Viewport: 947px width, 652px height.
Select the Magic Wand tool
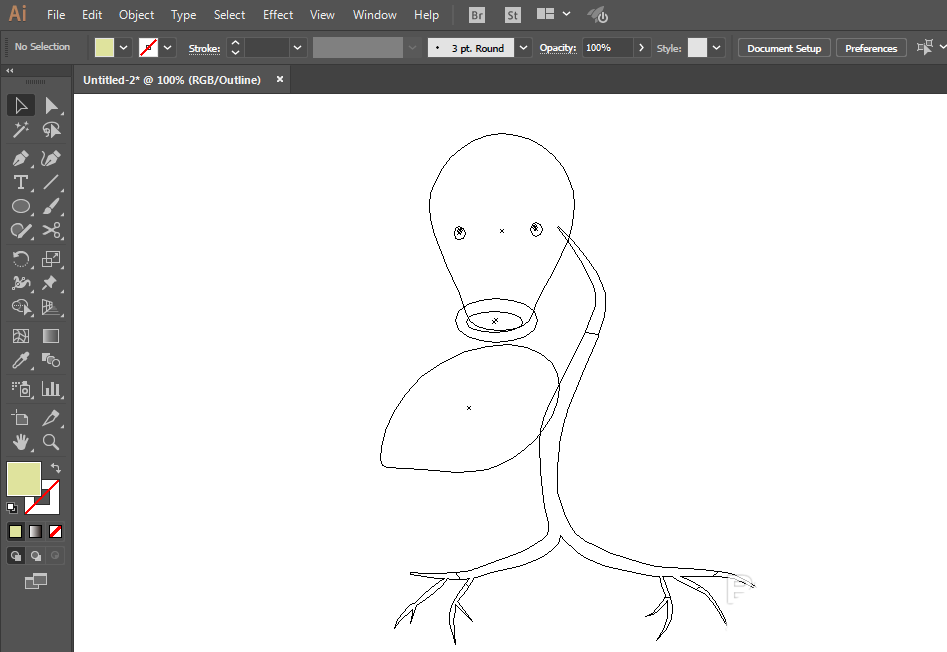pyautogui.click(x=20, y=130)
